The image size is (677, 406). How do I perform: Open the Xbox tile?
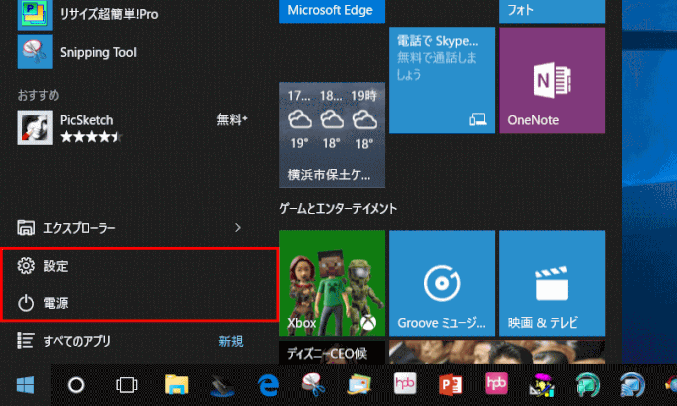point(332,283)
